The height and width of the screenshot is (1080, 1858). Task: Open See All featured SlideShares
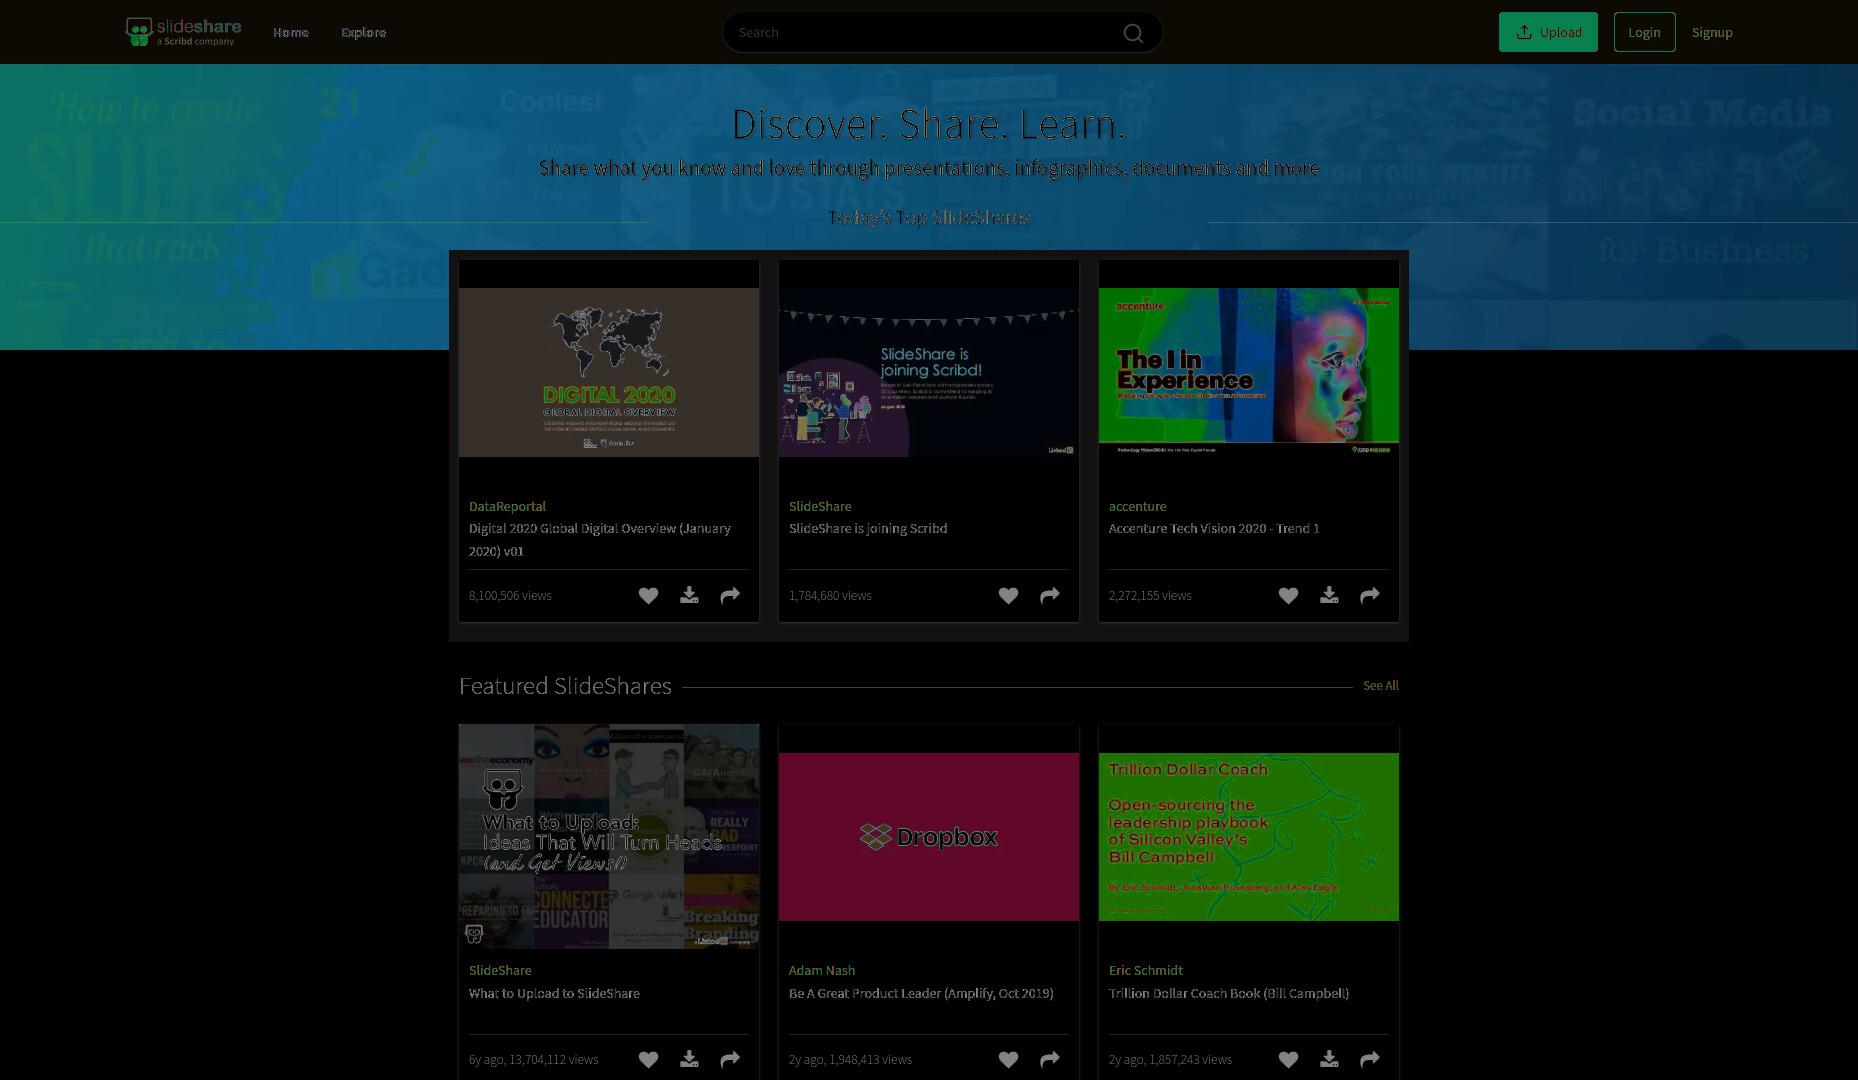pos(1380,686)
